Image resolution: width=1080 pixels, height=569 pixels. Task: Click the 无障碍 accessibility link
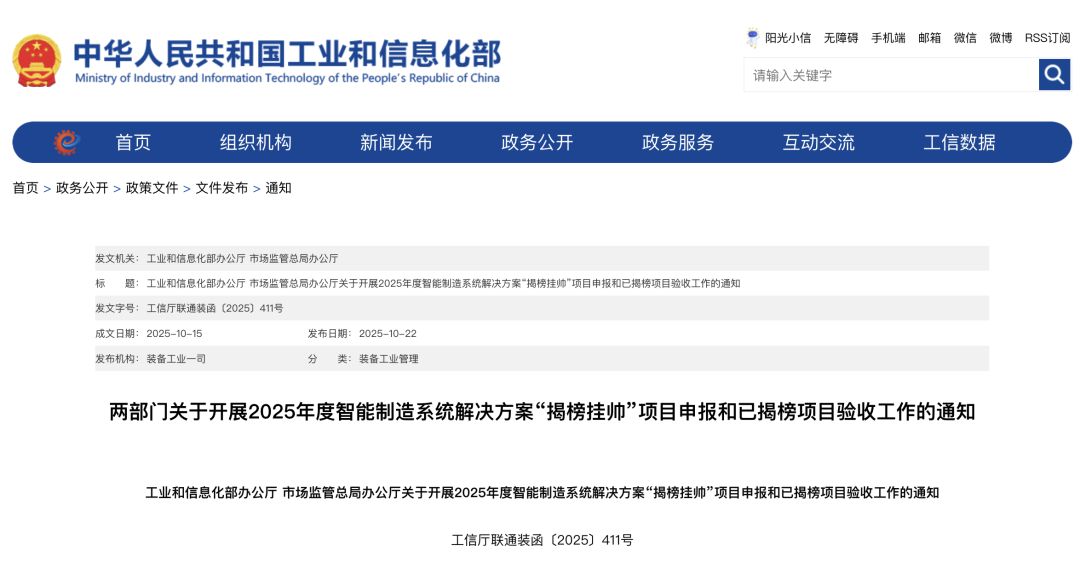[x=841, y=38]
